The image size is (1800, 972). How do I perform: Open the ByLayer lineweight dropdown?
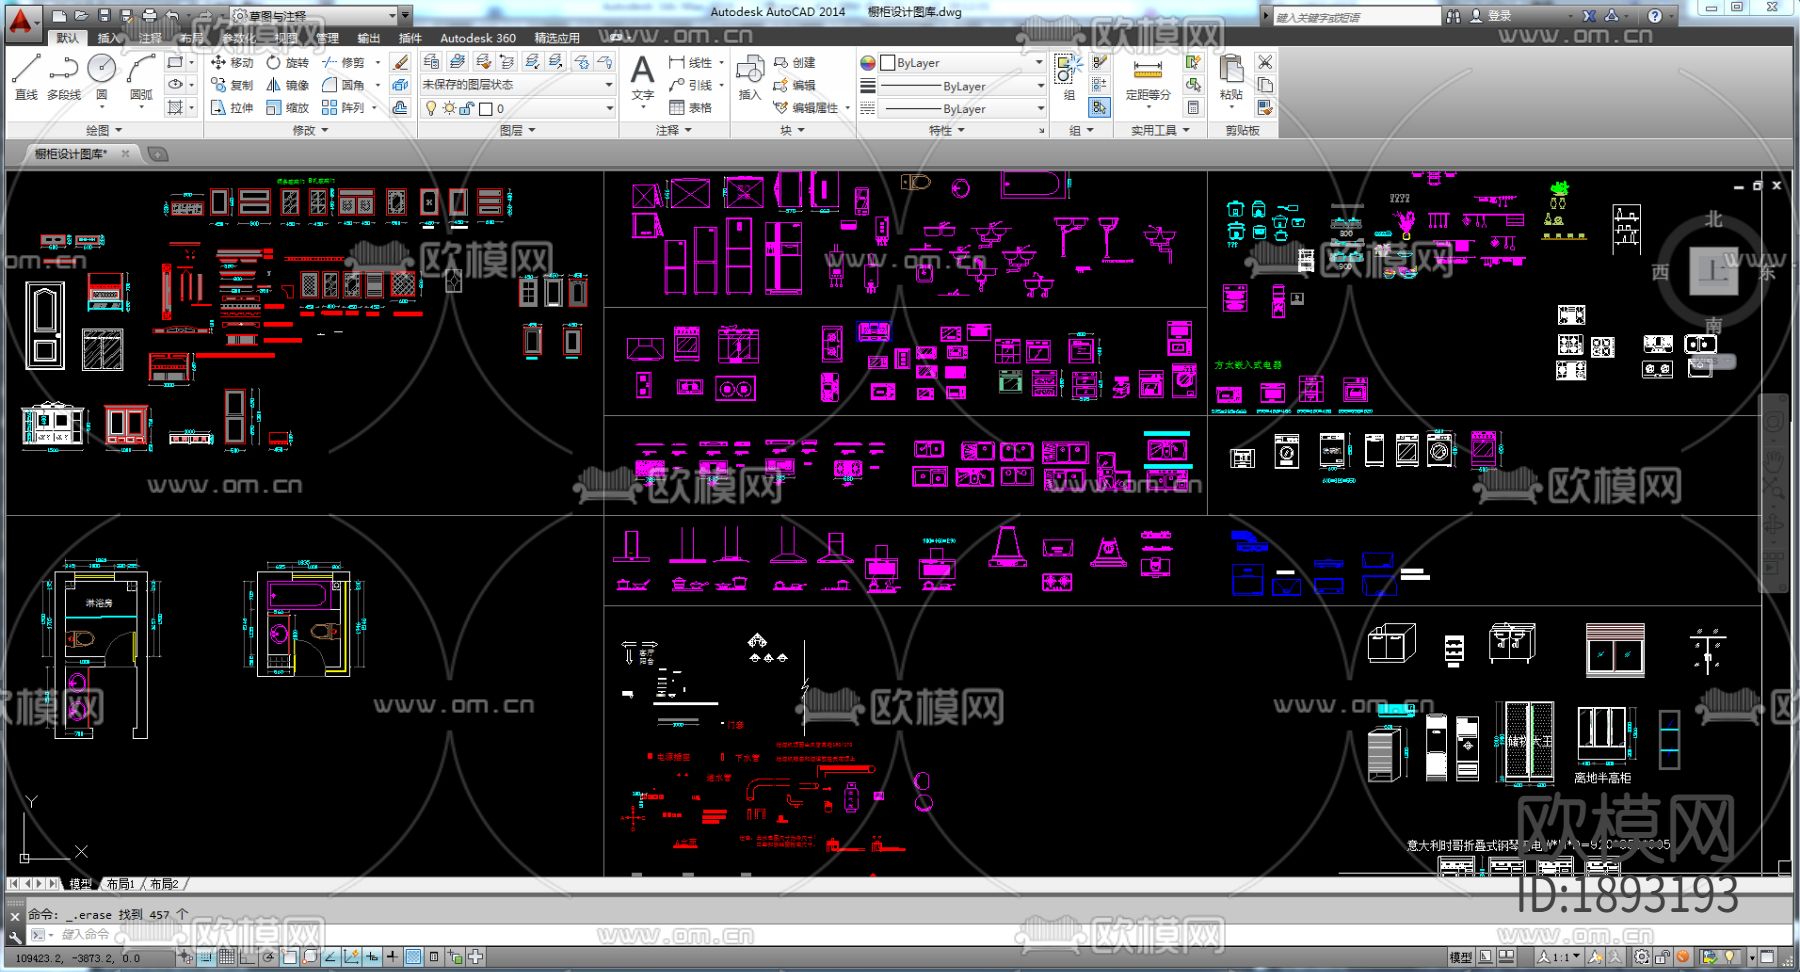962,86
